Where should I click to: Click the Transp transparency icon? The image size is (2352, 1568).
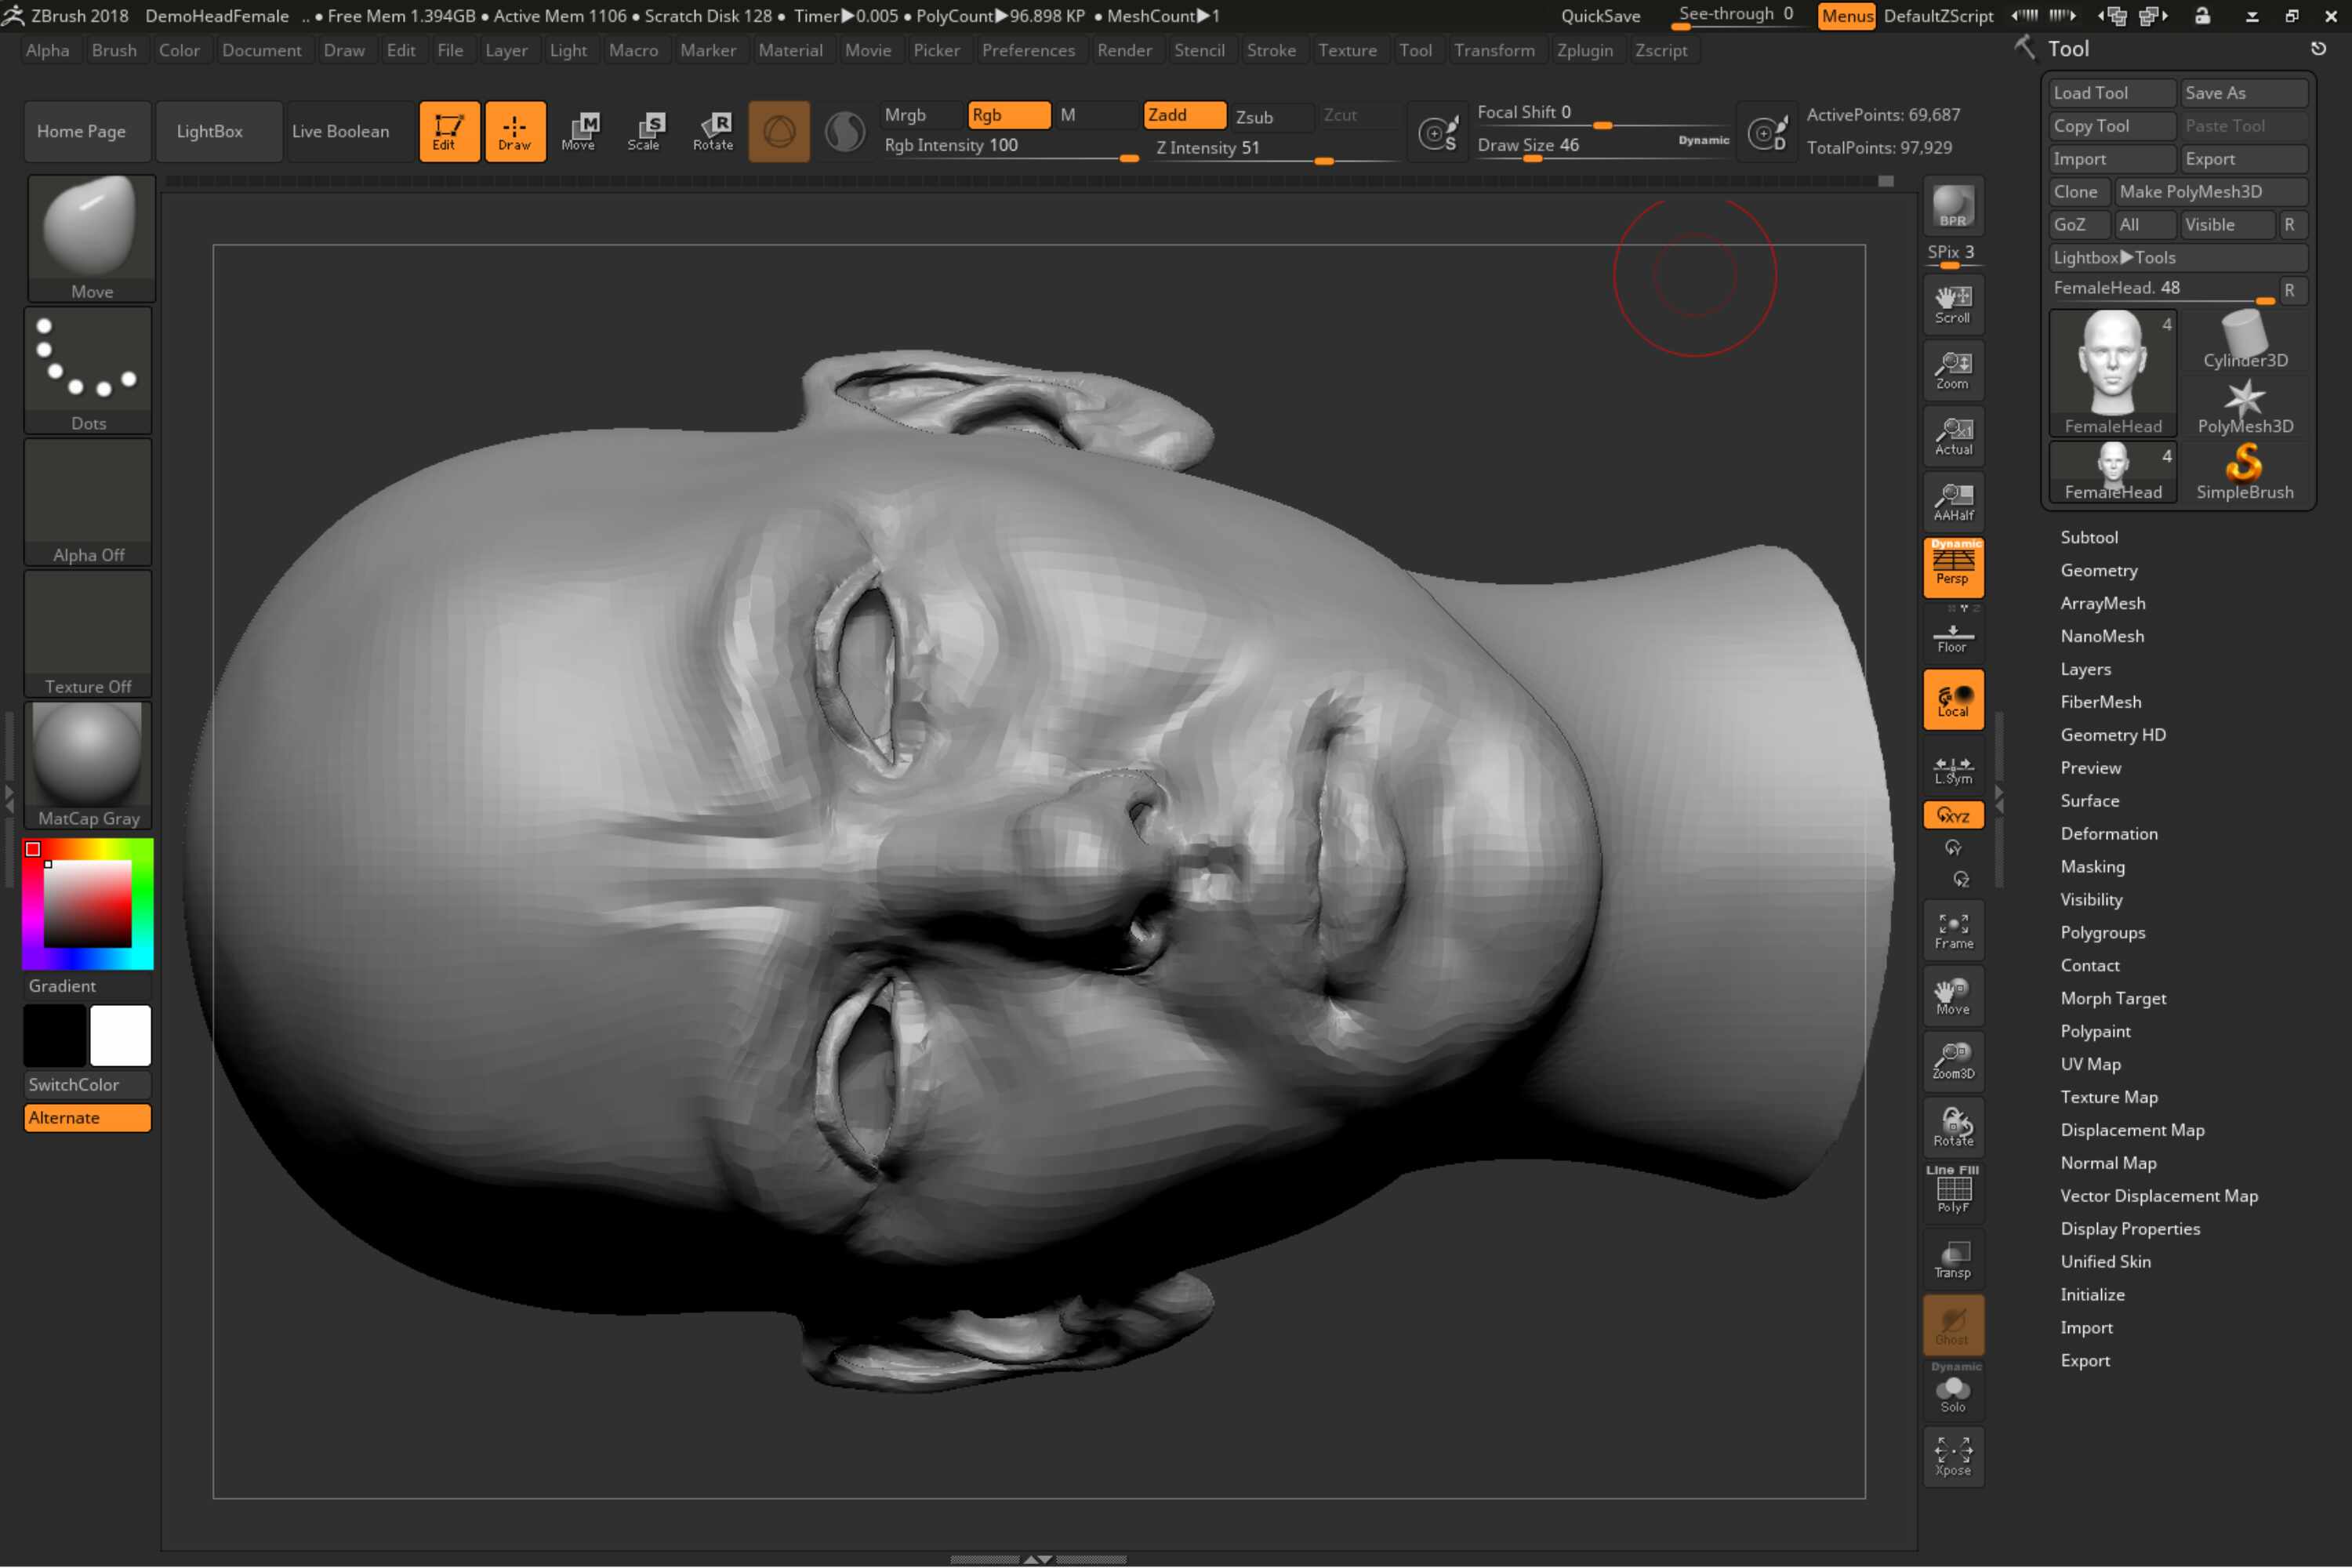[x=1953, y=1259]
